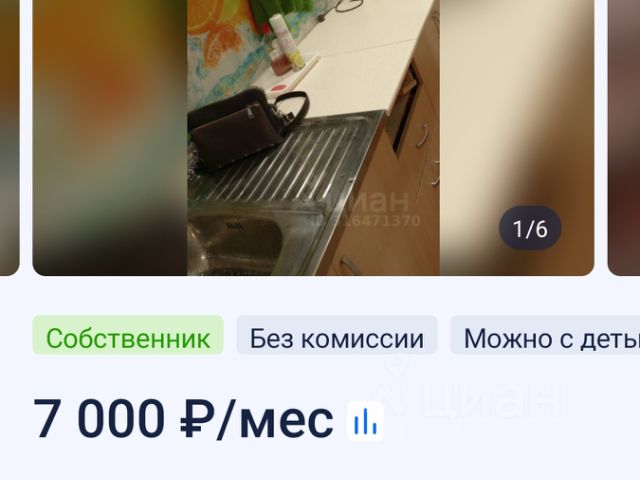Image resolution: width=640 pixels, height=480 pixels.
Task: Tap the 1/6 photo counter badge
Action: coord(530,228)
